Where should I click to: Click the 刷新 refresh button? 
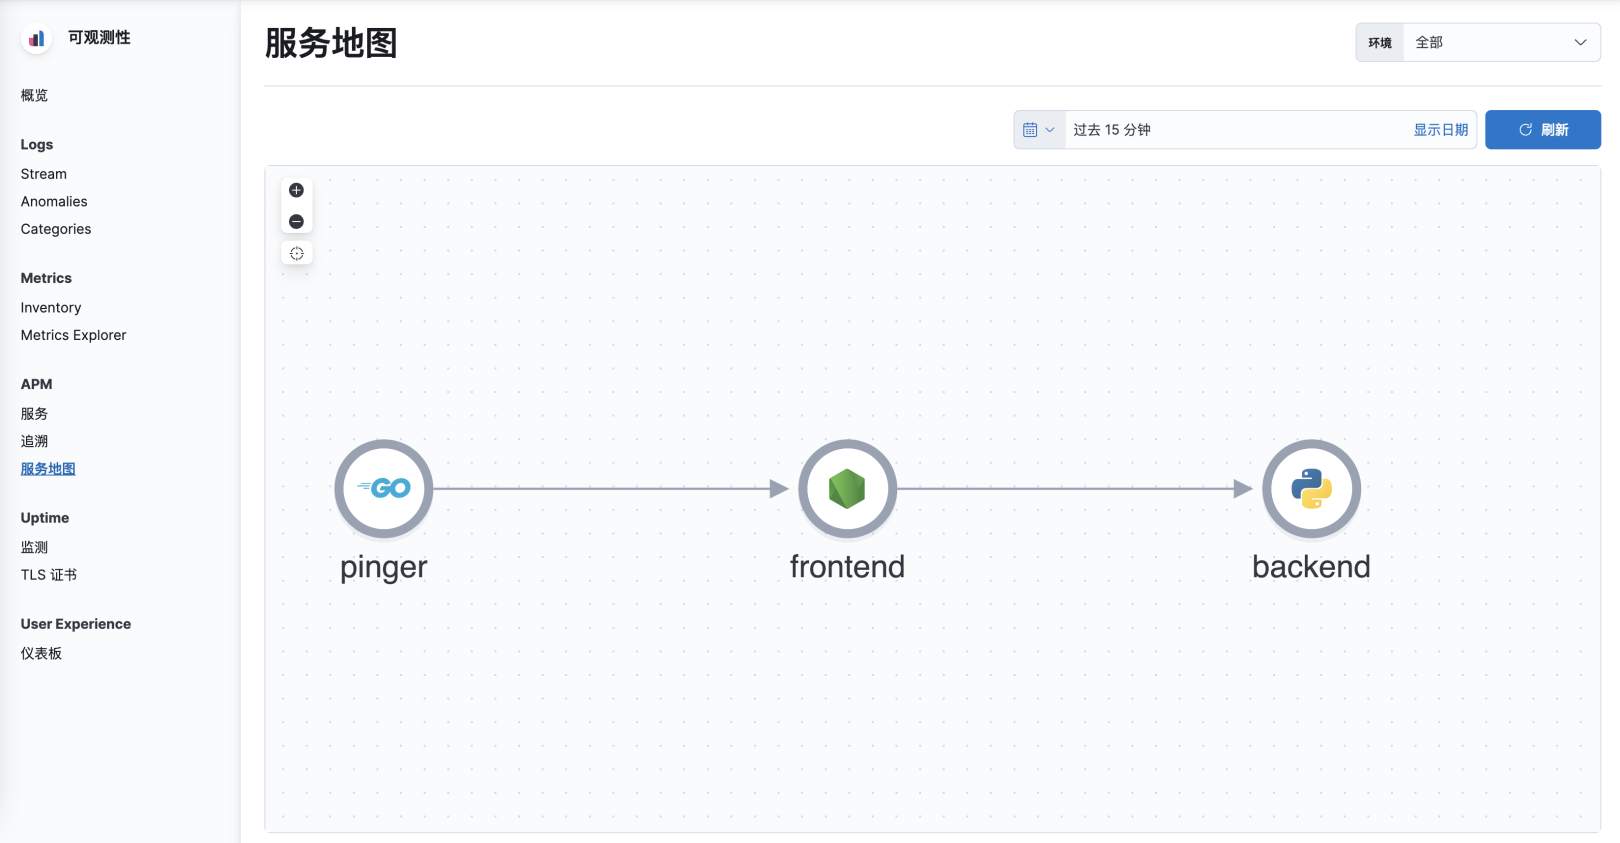1542,129
